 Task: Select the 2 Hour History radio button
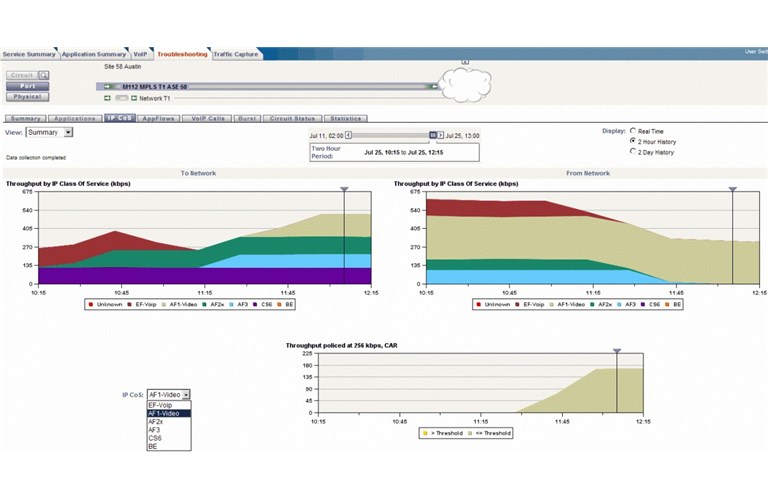(x=633, y=141)
